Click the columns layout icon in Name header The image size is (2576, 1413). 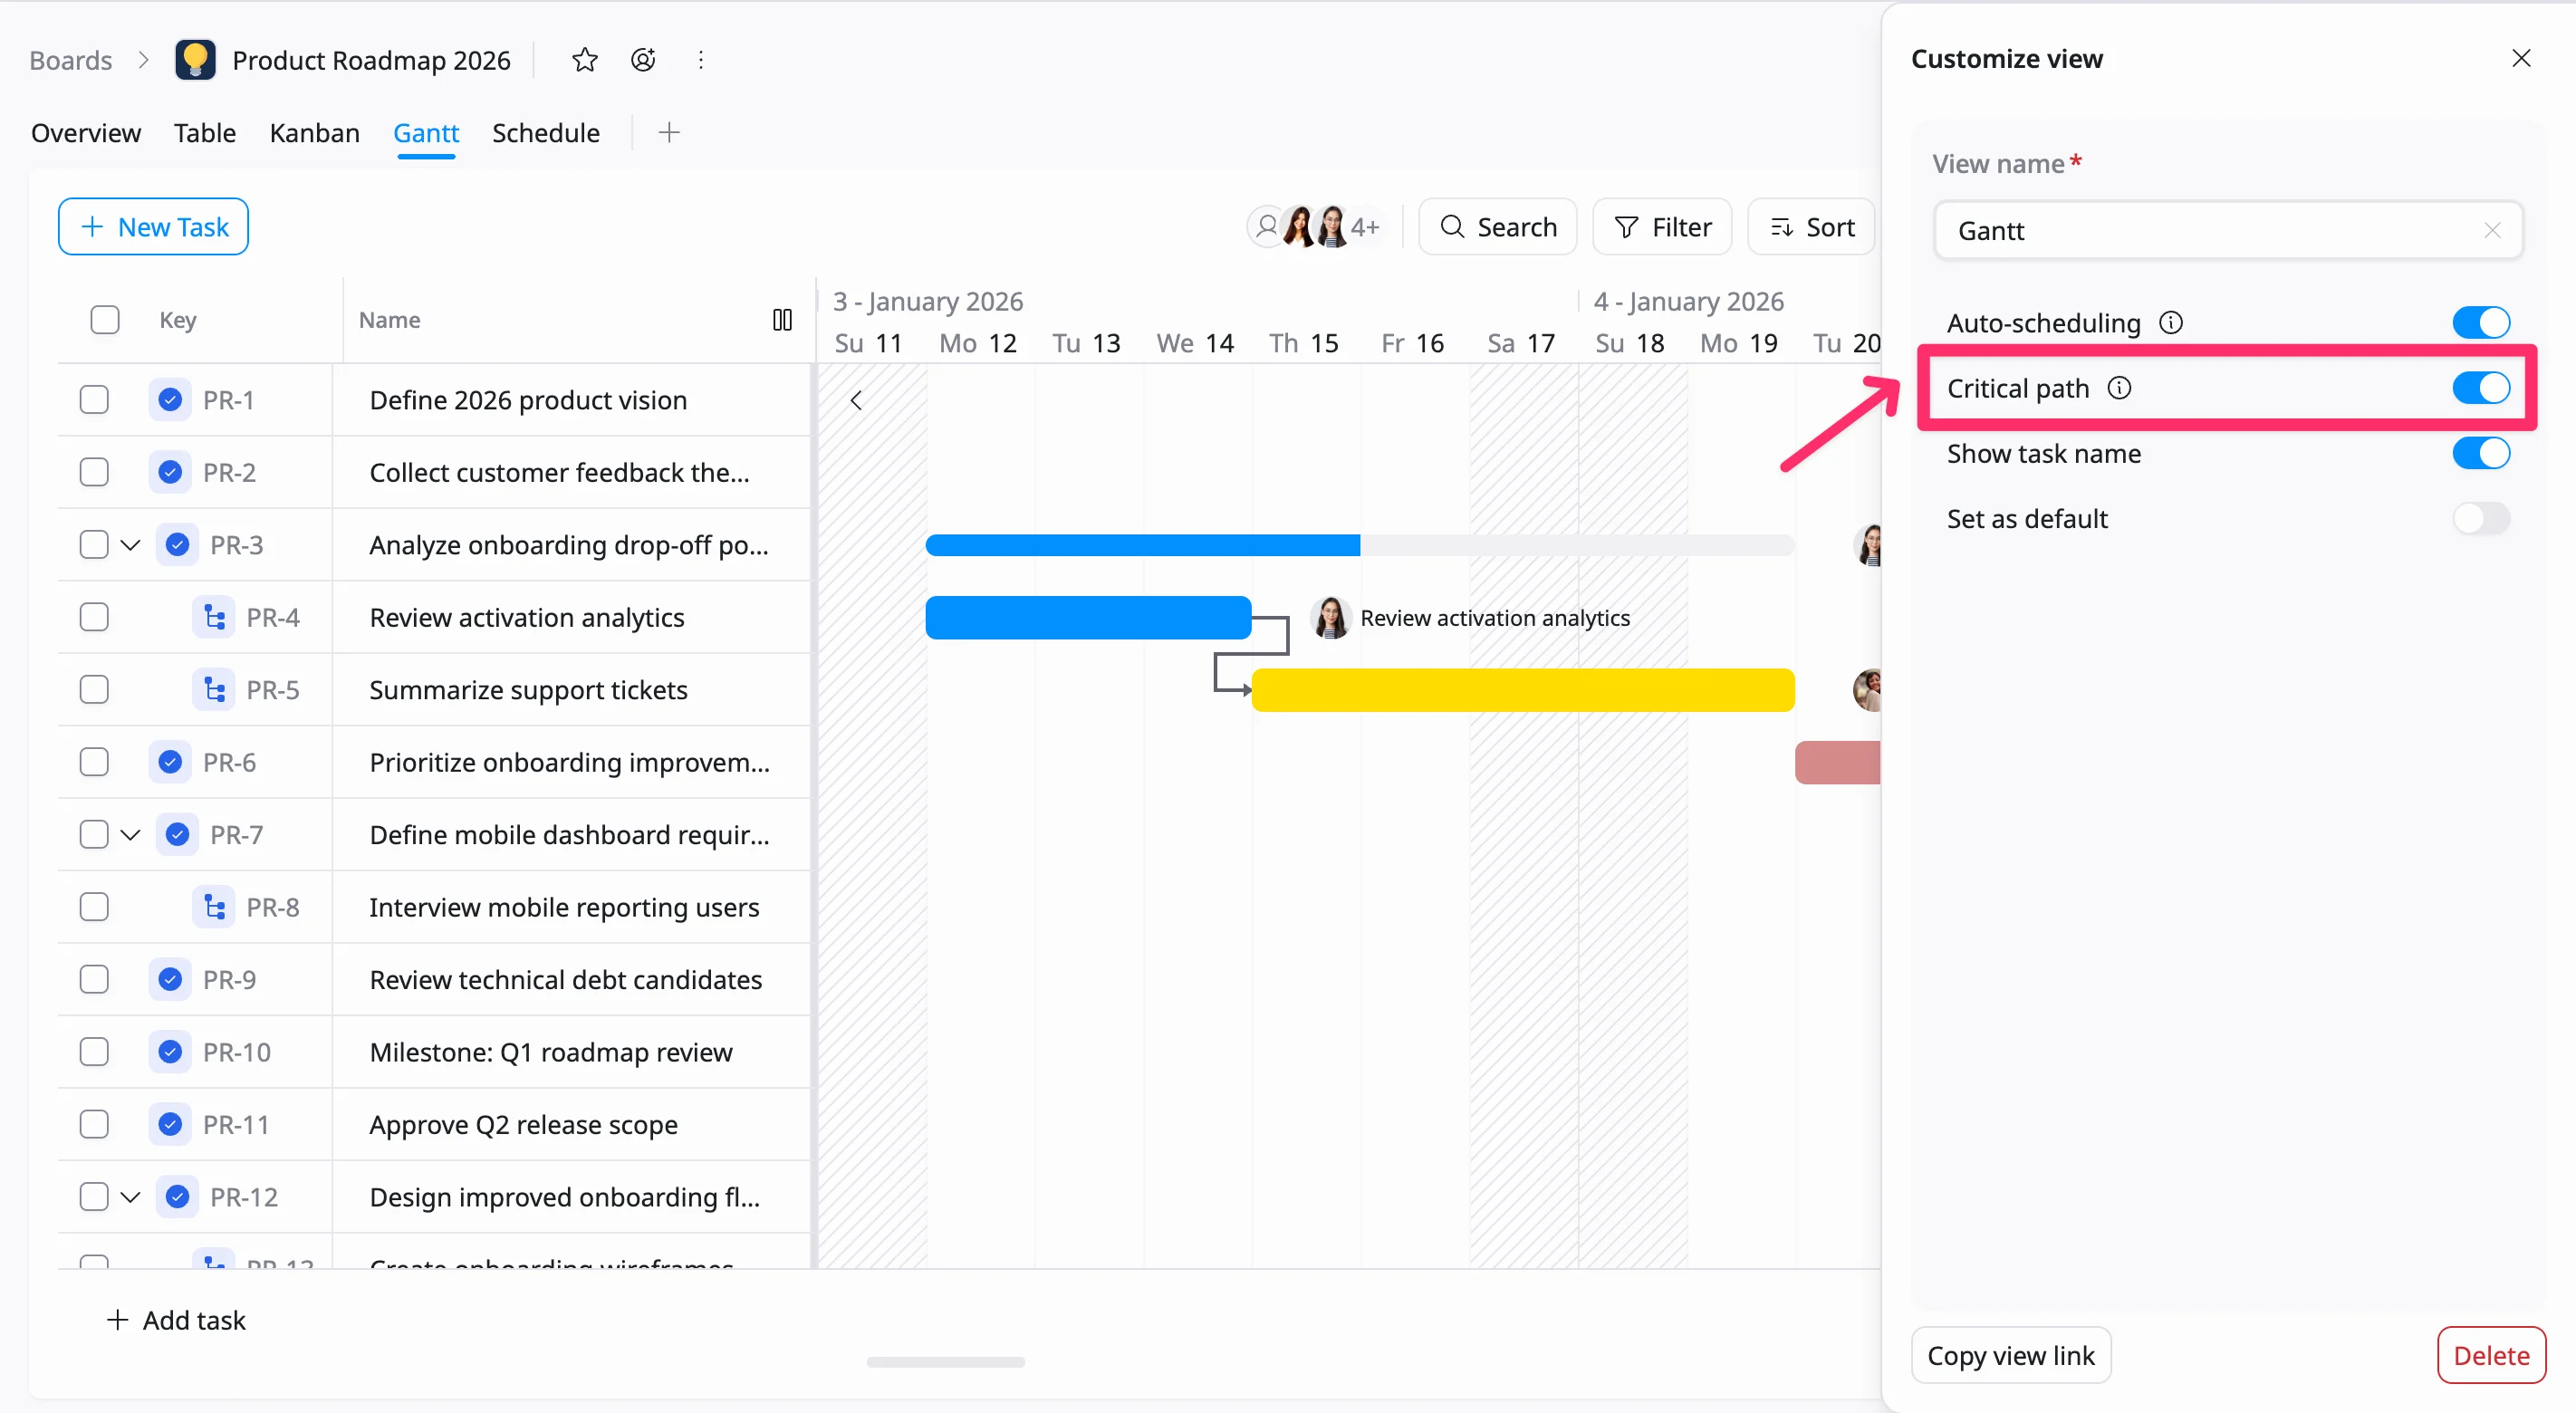[782, 320]
